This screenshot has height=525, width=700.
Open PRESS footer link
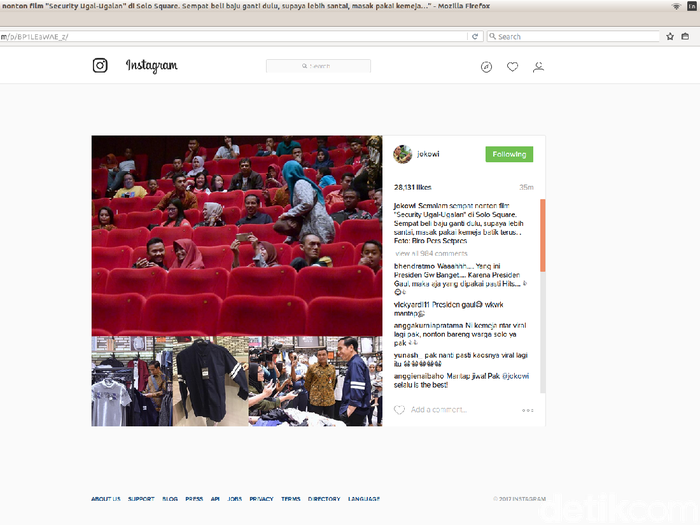[x=194, y=499]
